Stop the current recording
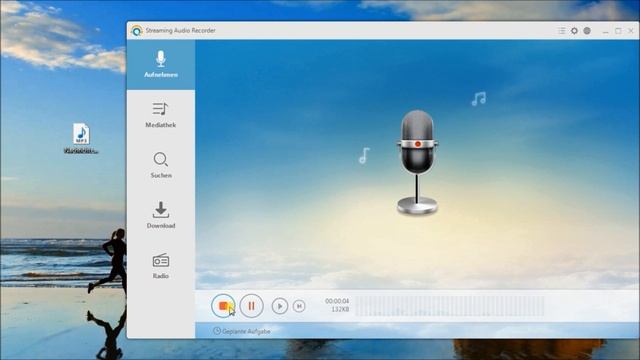Viewport: 640px width, 360px height. point(223,306)
